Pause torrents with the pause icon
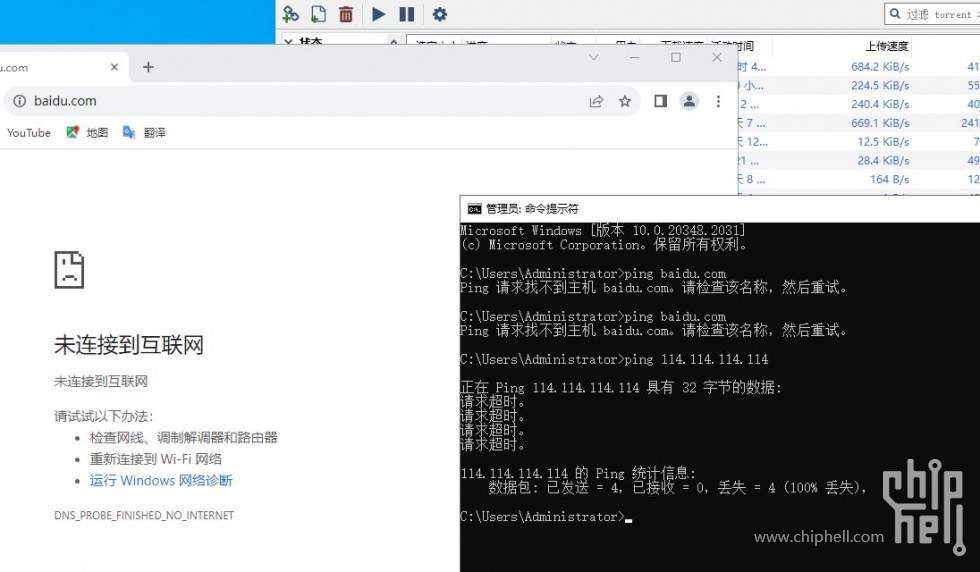 coord(407,14)
